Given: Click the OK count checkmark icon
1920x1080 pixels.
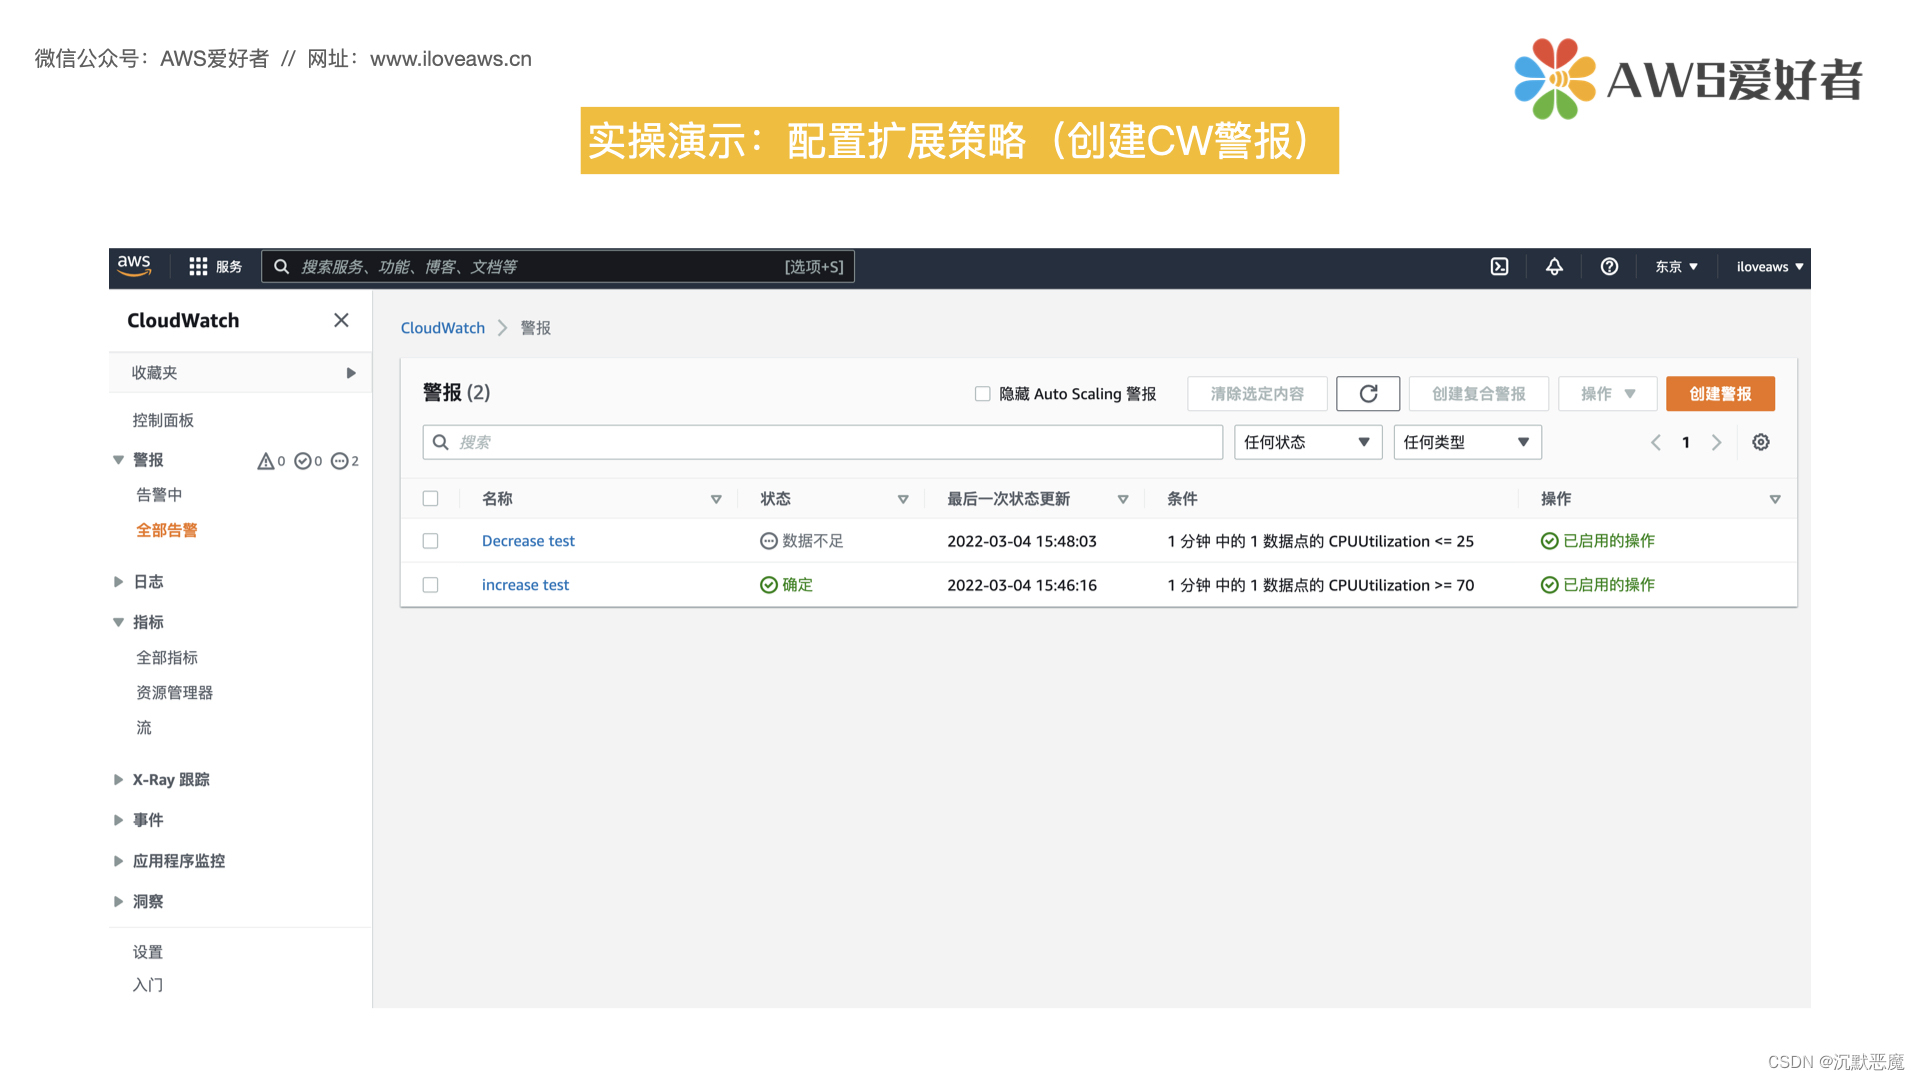Looking at the screenshot, I should click(x=302, y=461).
